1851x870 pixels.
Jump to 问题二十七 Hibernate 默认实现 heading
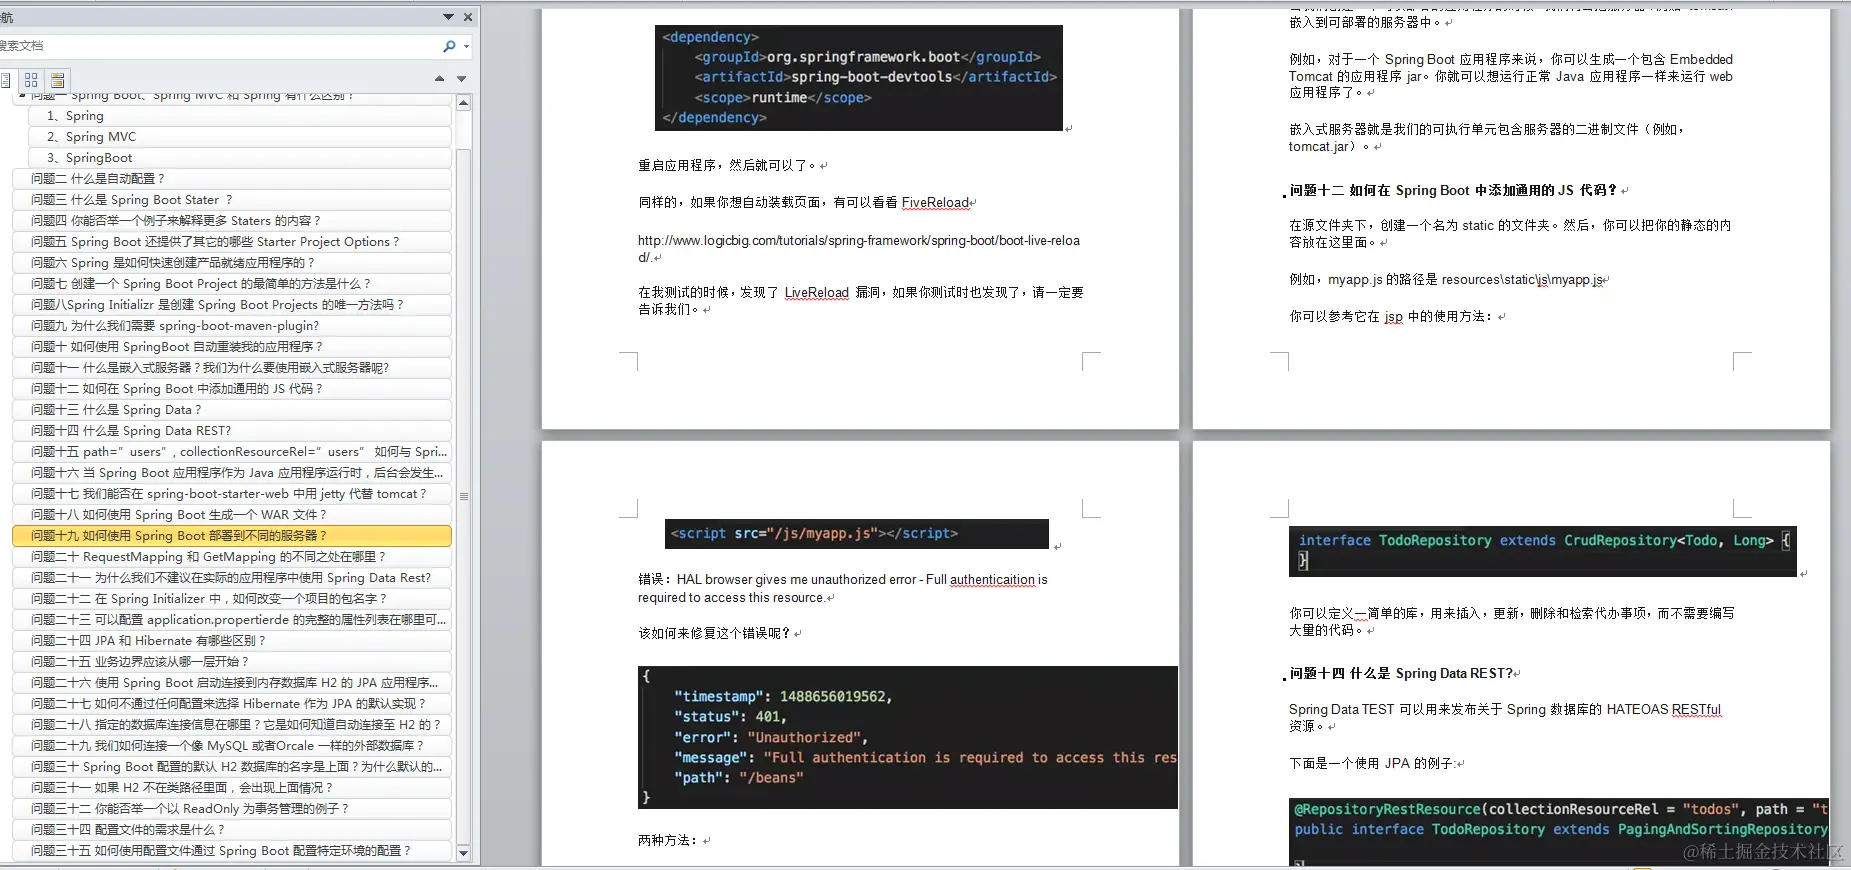(232, 704)
